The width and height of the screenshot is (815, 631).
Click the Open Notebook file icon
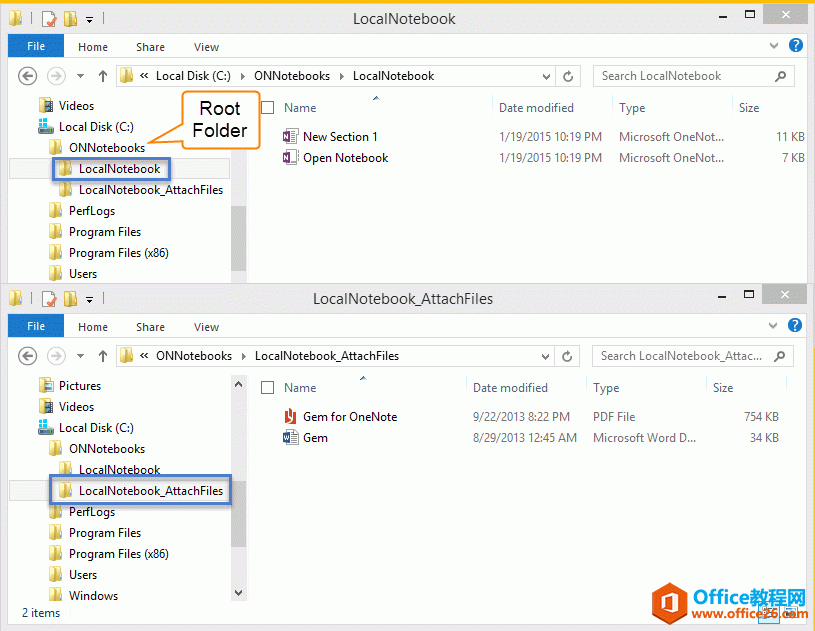click(290, 158)
